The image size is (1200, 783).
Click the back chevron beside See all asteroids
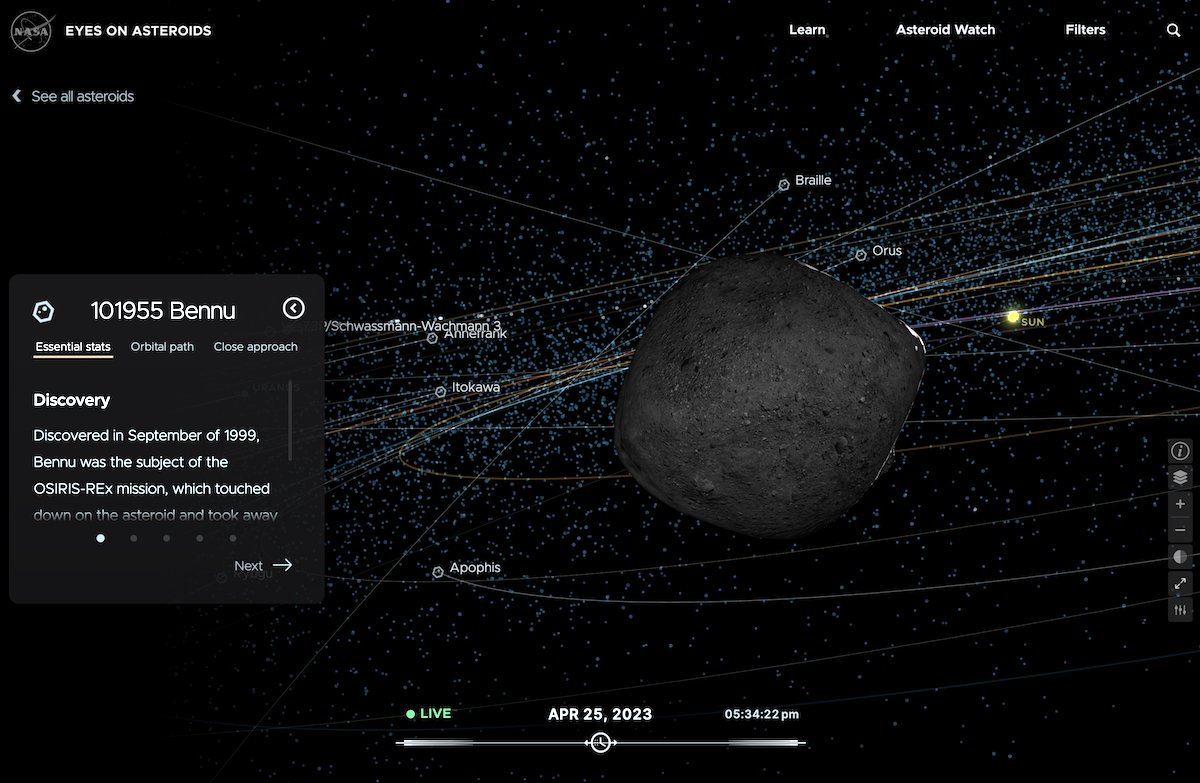[16, 95]
